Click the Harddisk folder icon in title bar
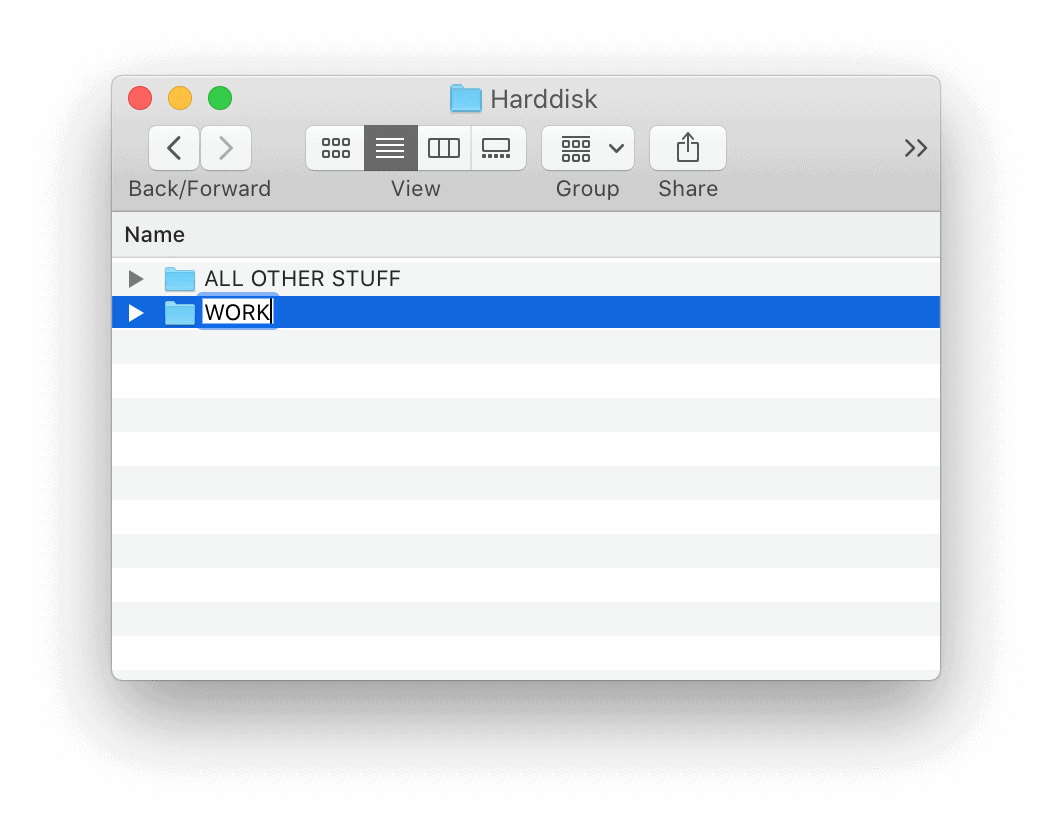 click(x=466, y=99)
